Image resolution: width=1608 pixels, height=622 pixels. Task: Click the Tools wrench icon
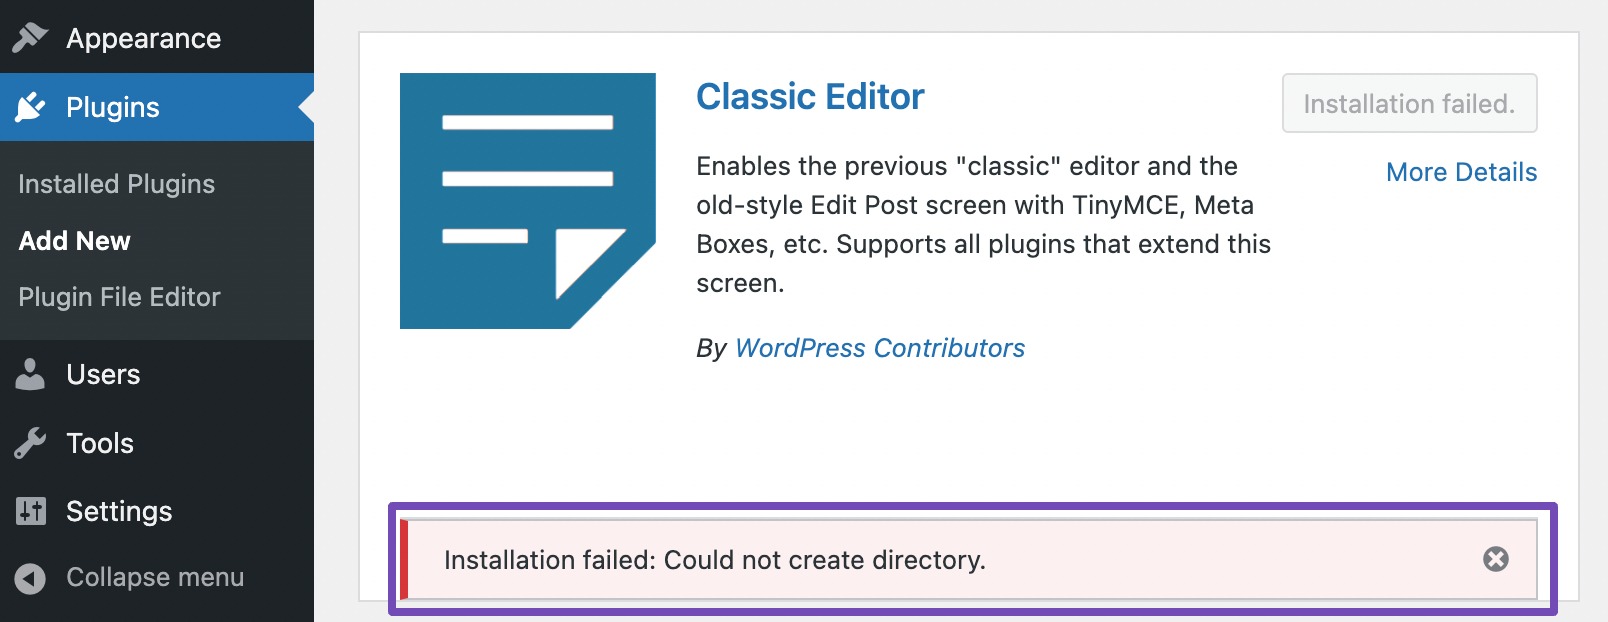tap(30, 442)
